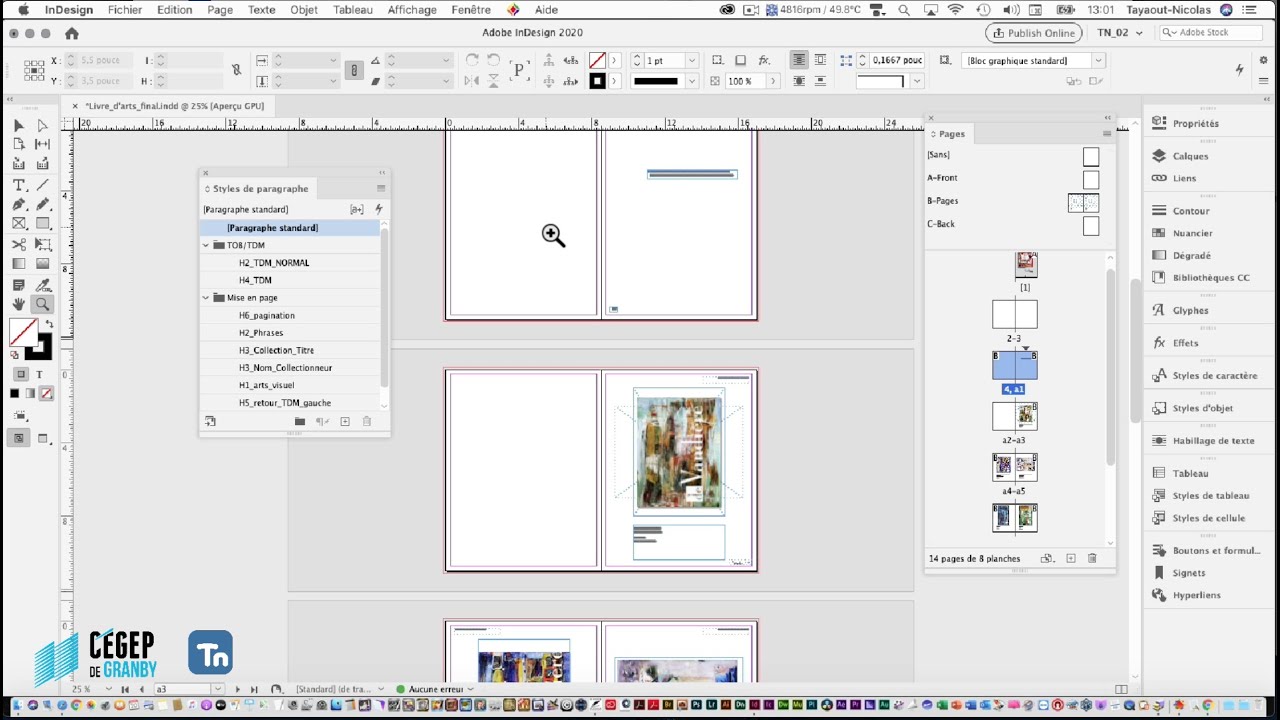Open Aucune erreur preflight dropdown
Screen dimensions: 1280x720
(471, 689)
